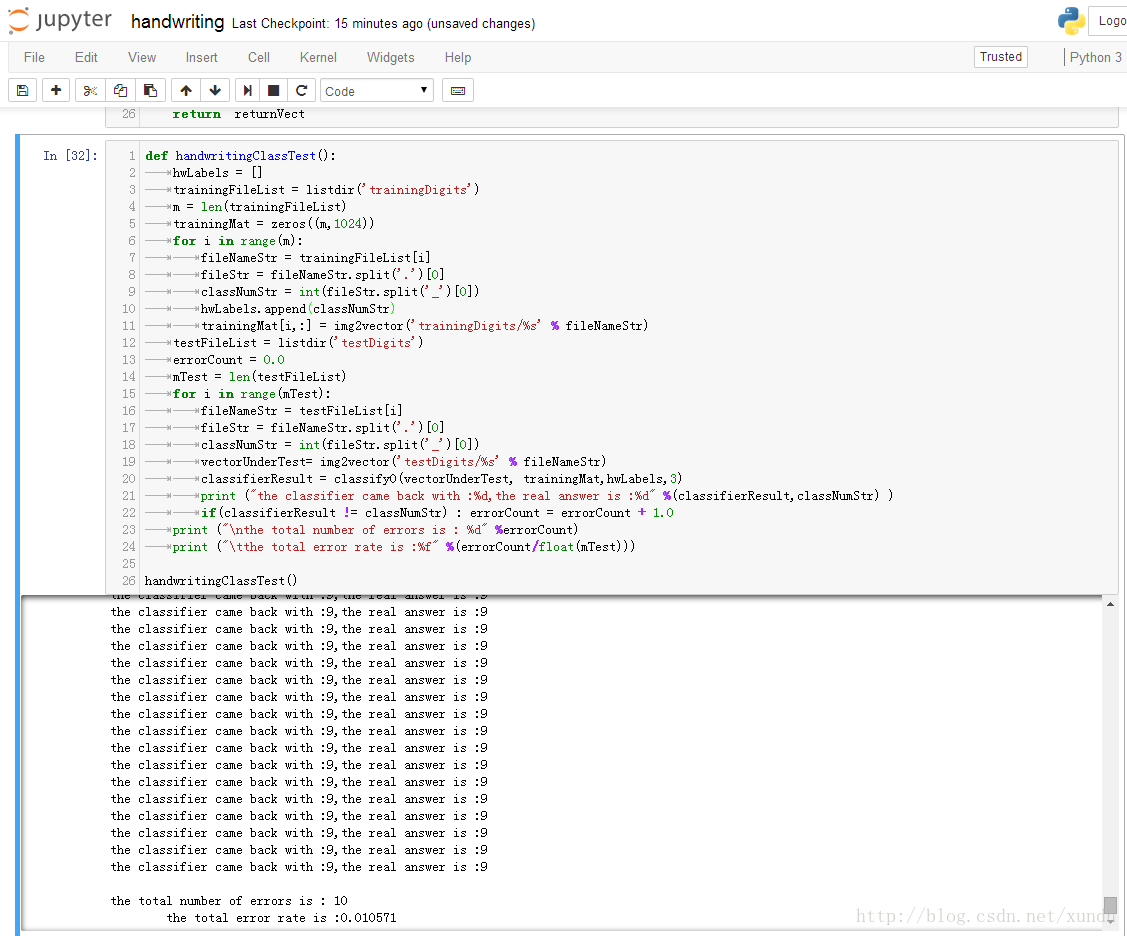Open the Cell menu
The width and height of the screenshot is (1127, 936).
[x=259, y=58]
